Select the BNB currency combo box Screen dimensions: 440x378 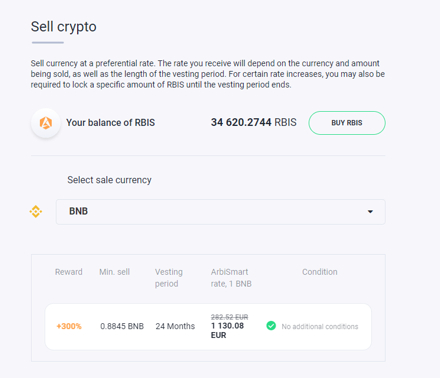(x=221, y=212)
